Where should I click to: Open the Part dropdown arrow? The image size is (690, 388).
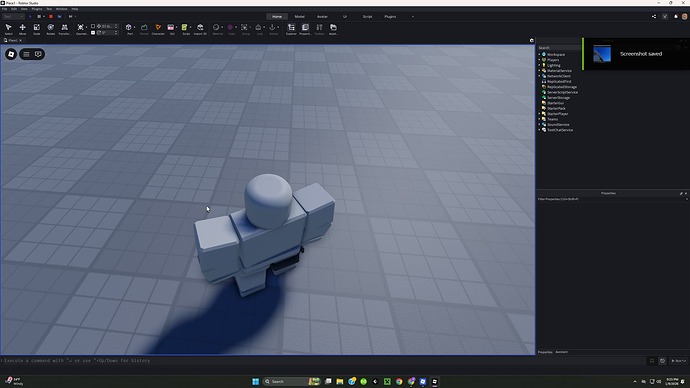134,27
